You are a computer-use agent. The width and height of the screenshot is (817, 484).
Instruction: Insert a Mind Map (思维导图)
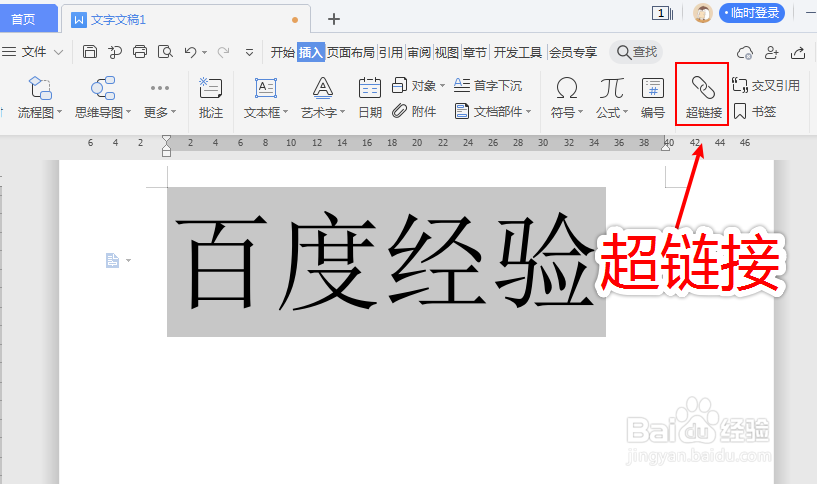103,97
